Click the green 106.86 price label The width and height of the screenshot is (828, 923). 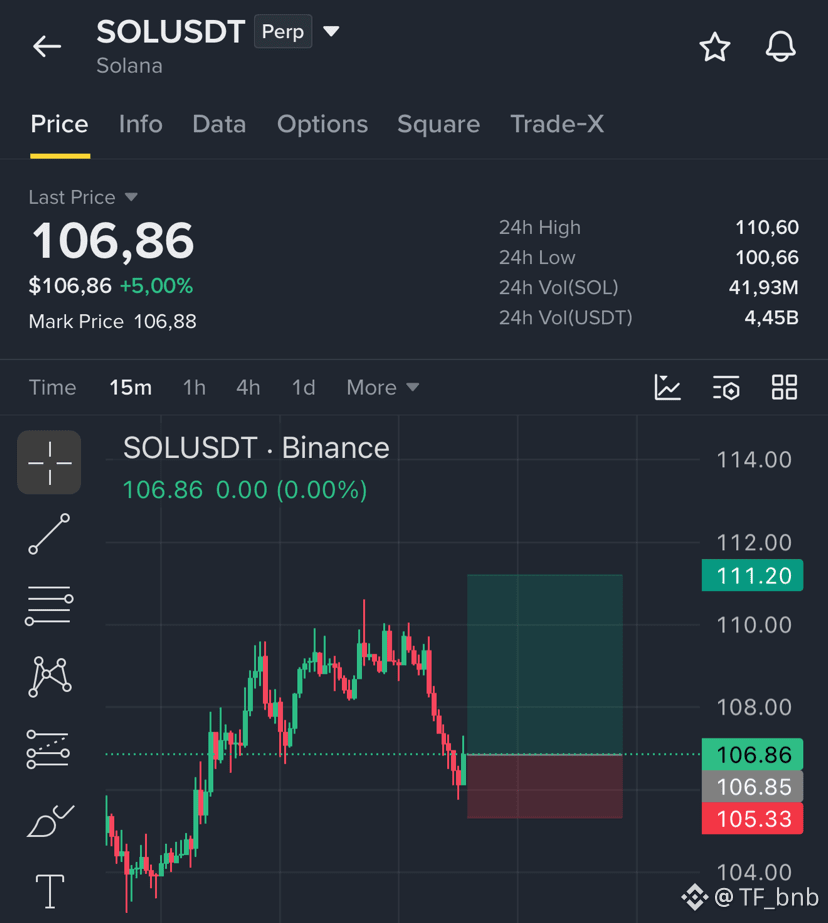tap(753, 754)
